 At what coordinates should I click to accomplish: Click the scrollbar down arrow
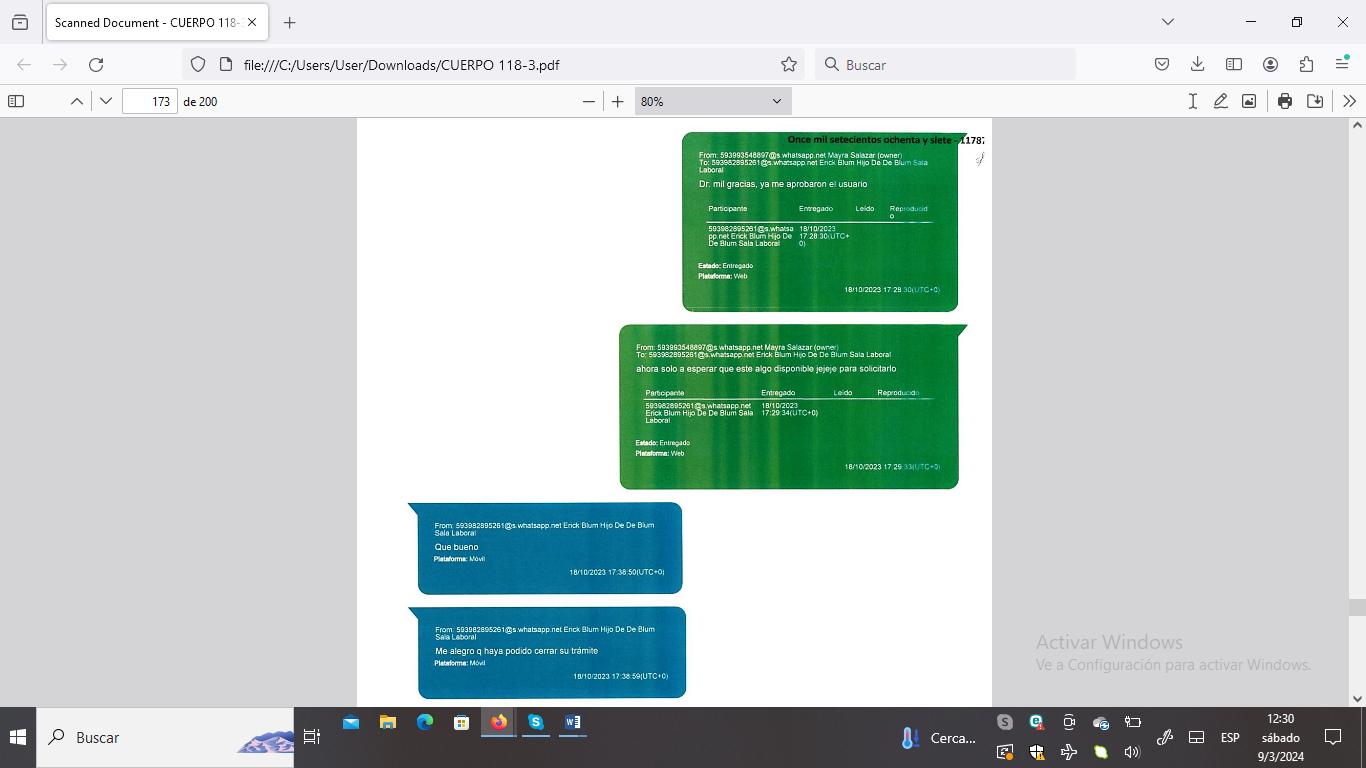click(x=1357, y=699)
